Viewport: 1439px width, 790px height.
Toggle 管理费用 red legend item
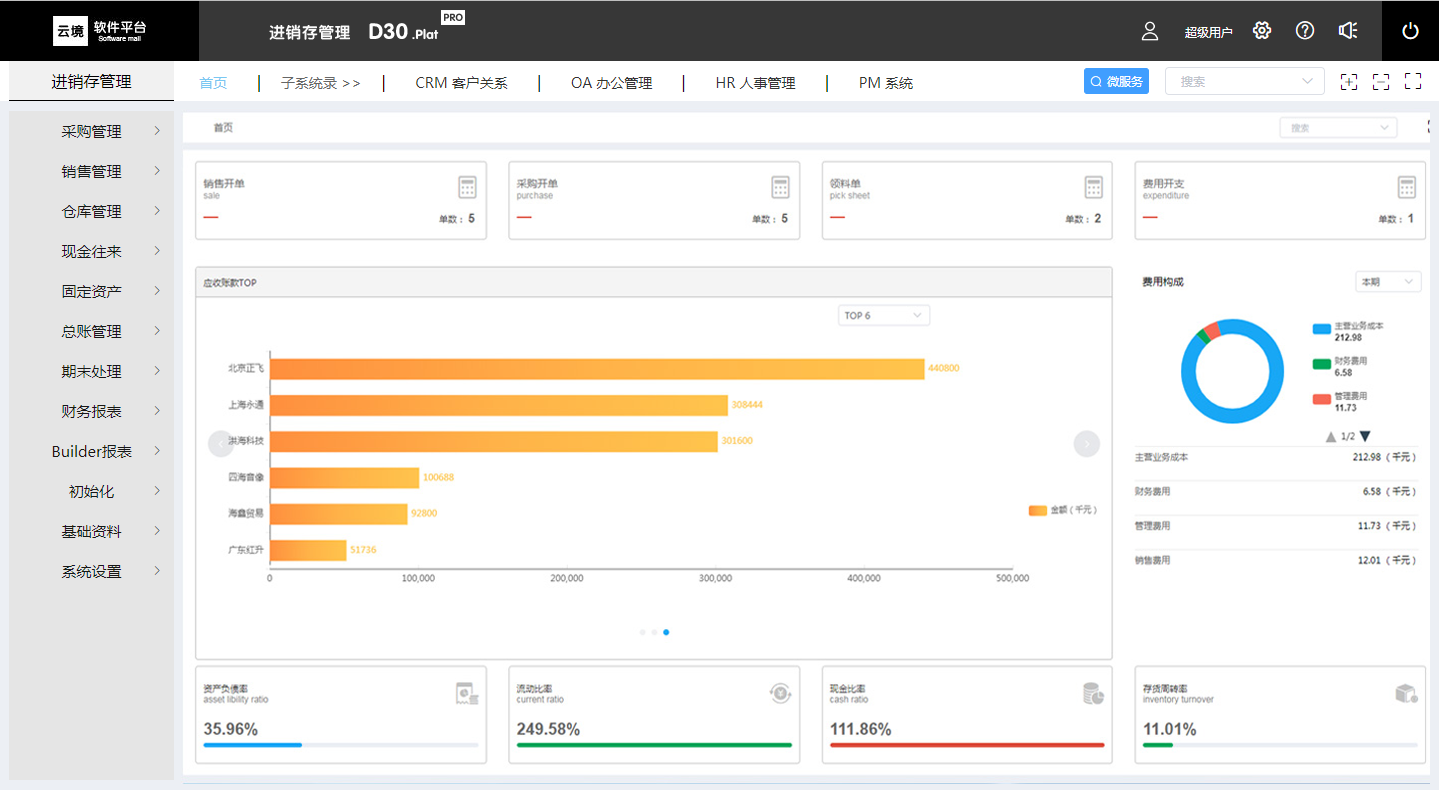point(1322,399)
